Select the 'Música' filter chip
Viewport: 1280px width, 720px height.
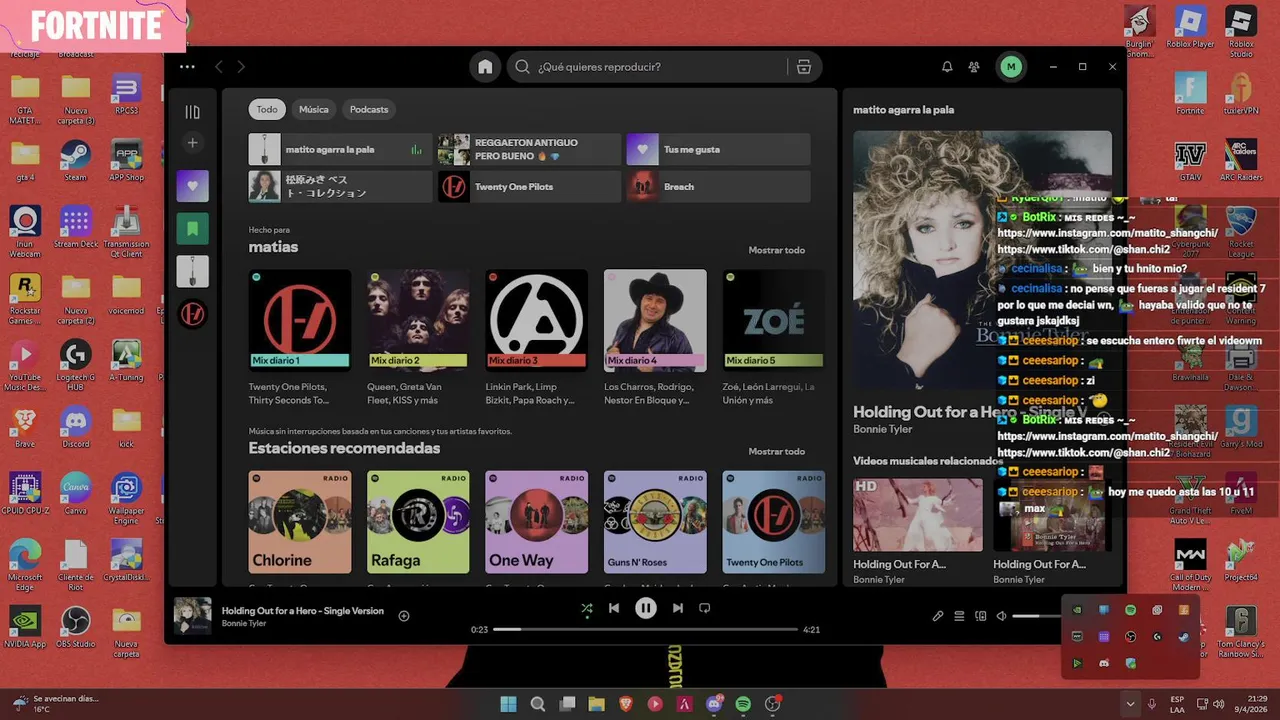314,109
